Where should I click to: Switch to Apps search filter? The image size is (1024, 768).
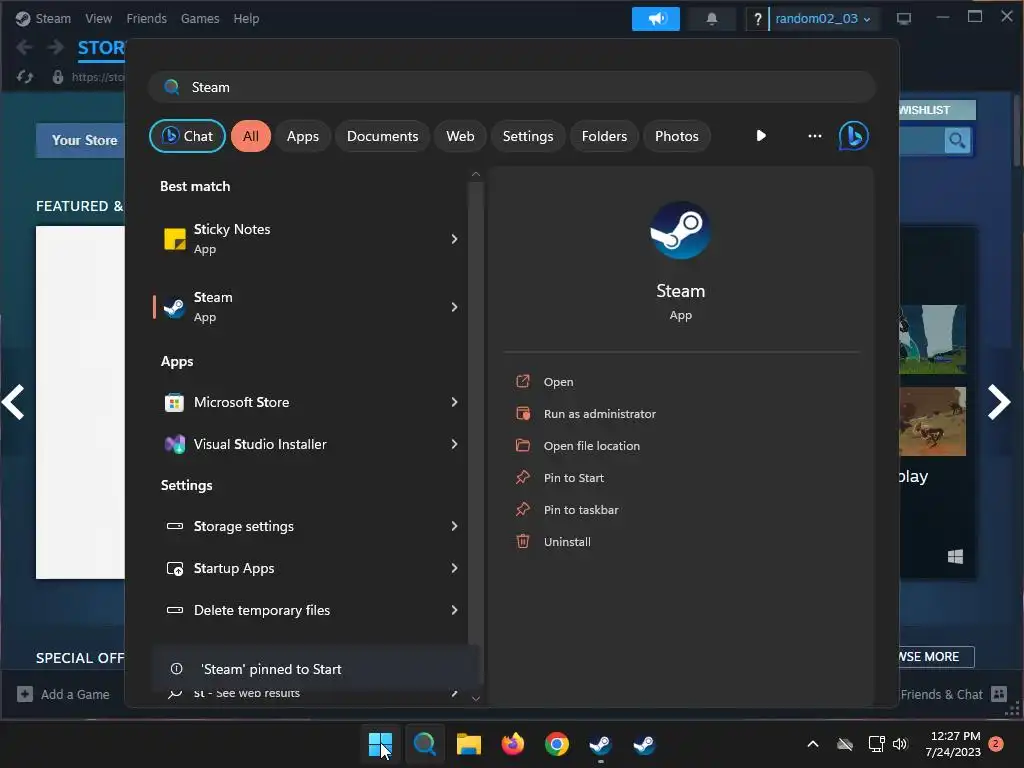pyautogui.click(x=302, y=136)
